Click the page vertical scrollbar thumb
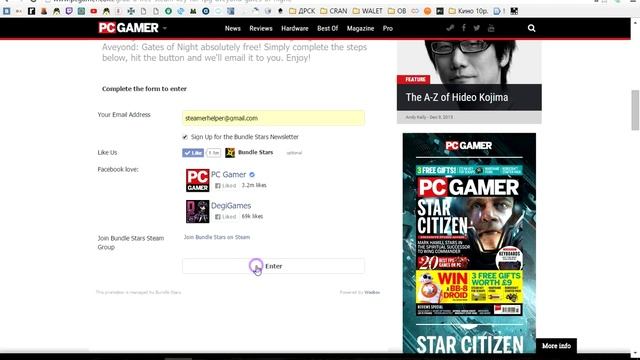The image size is (640, 360). [635, 110]
